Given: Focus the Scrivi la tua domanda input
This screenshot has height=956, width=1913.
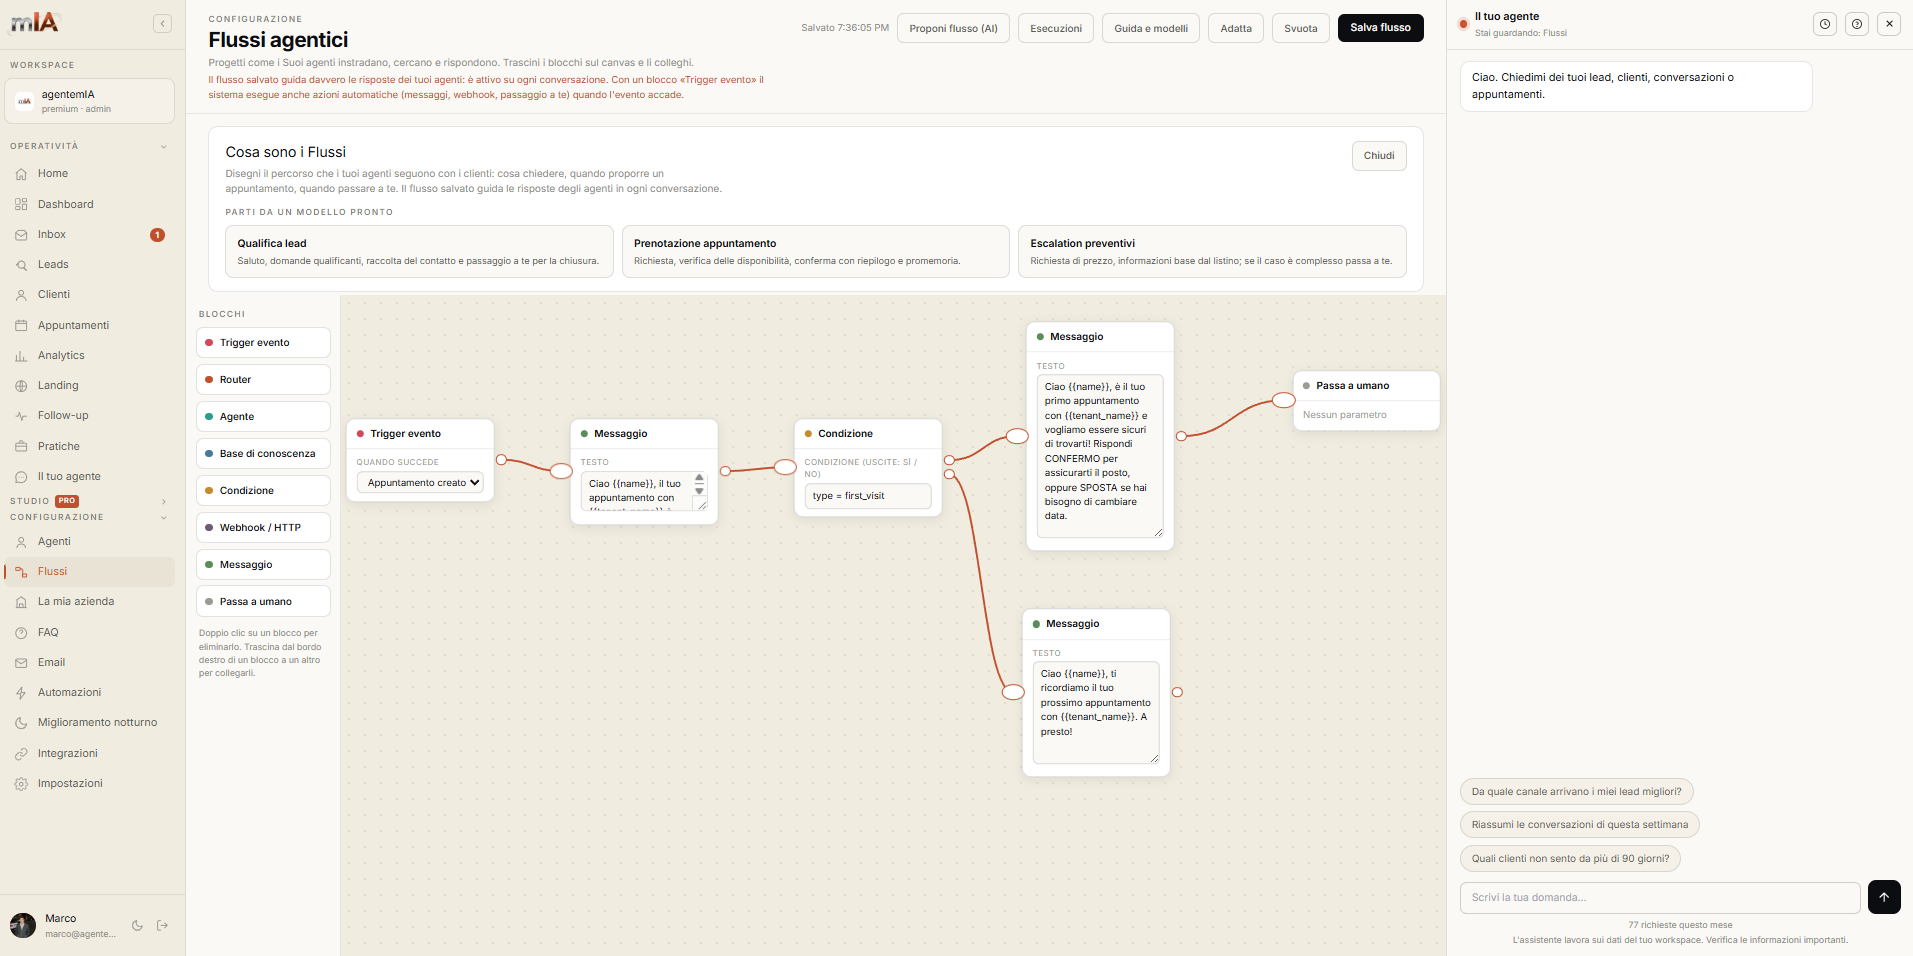Looking at the screenshot, I should tap(1660, 898).
